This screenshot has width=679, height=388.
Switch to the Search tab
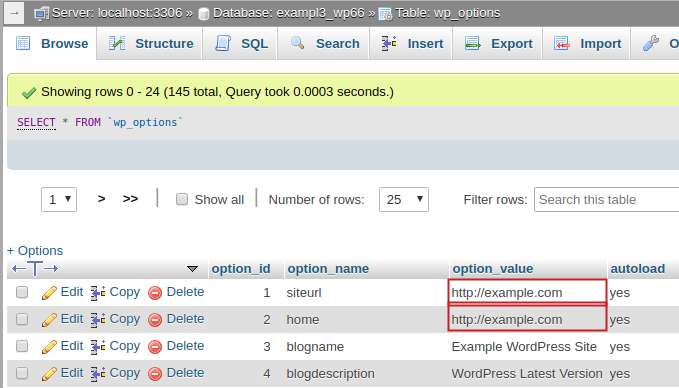coord(324,43)
